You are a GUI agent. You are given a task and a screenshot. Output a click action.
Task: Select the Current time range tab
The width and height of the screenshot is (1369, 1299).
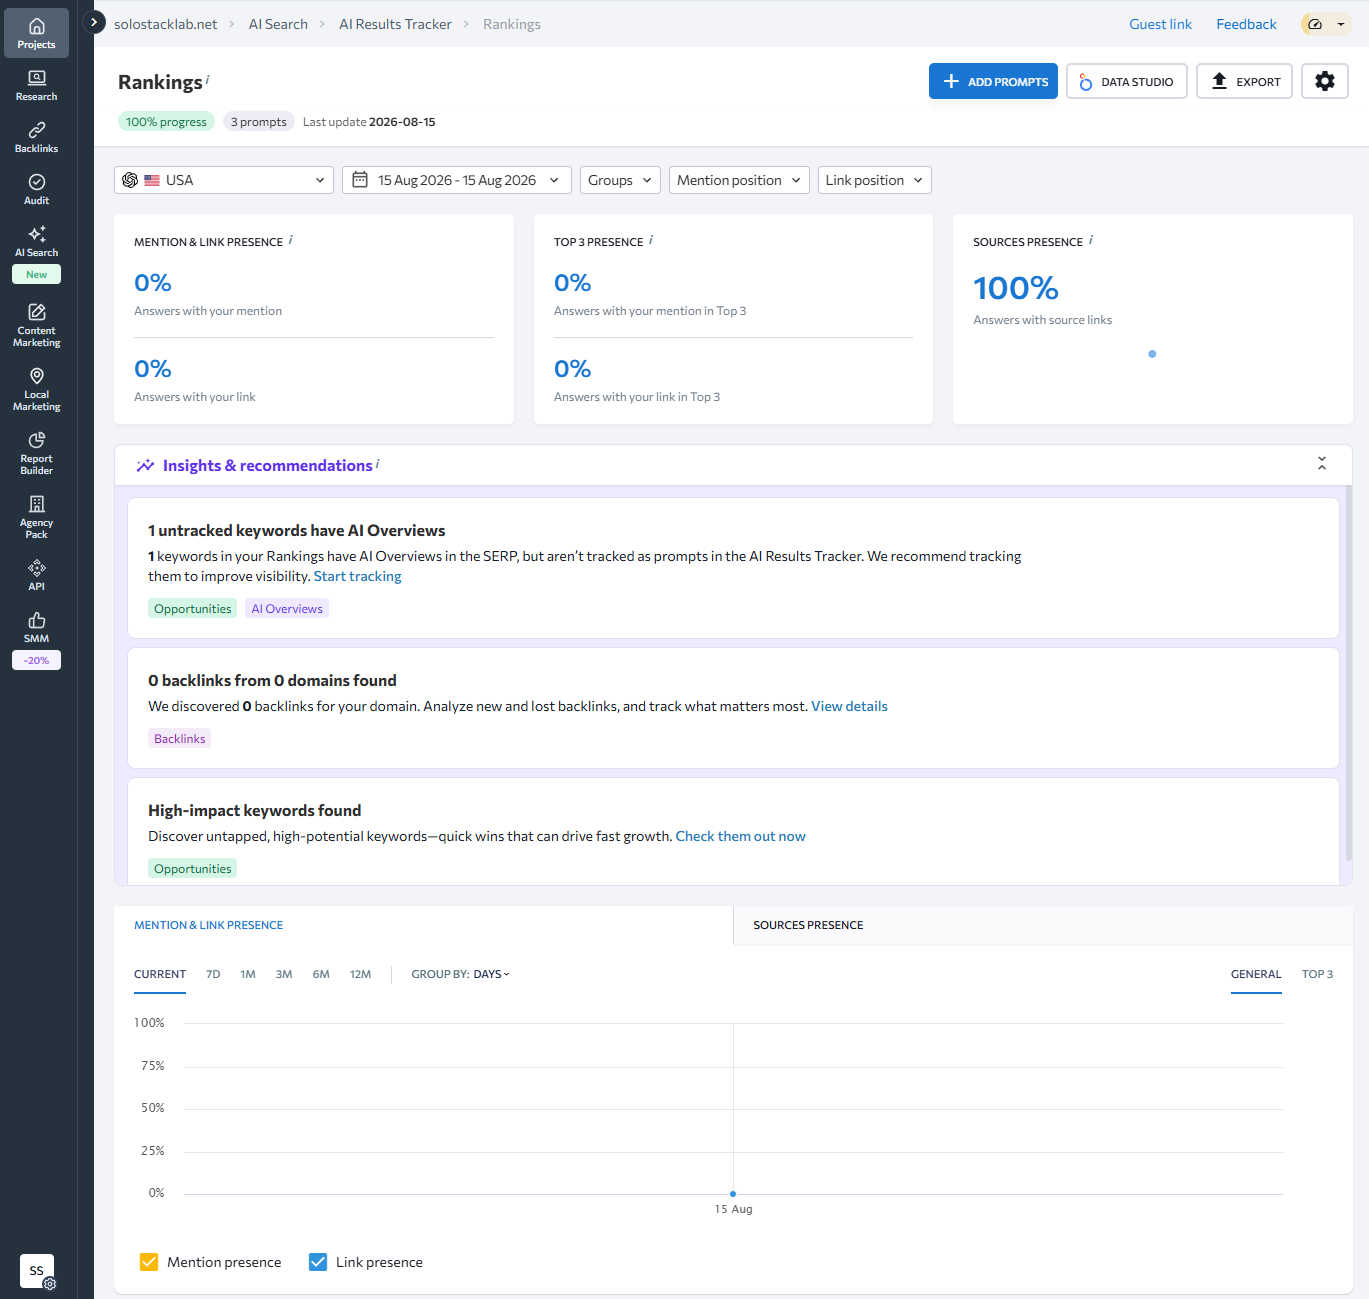(160, 974)
